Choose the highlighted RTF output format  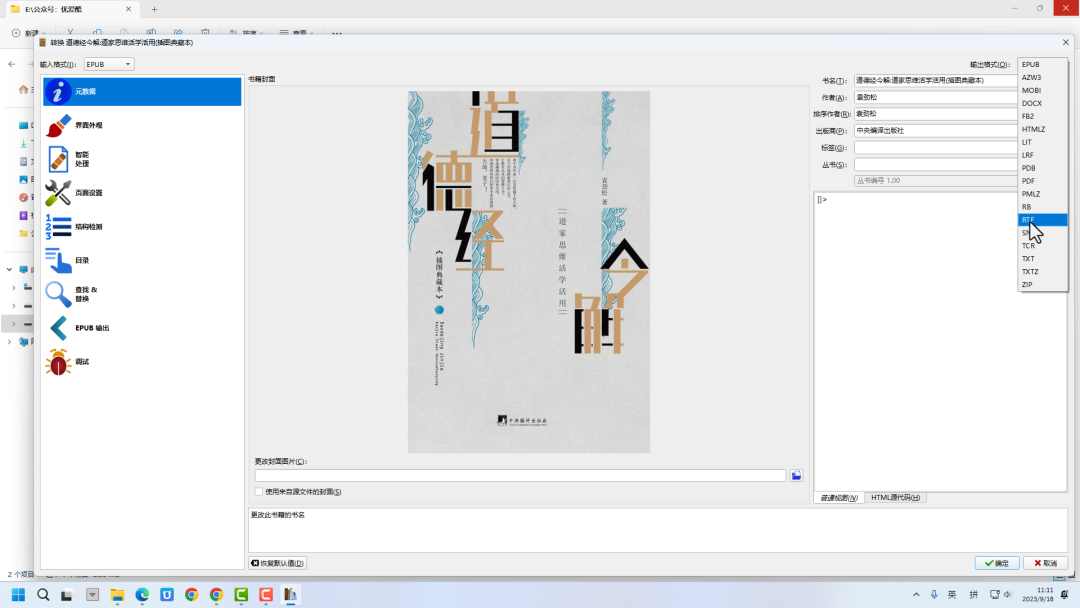[1042, 220]
